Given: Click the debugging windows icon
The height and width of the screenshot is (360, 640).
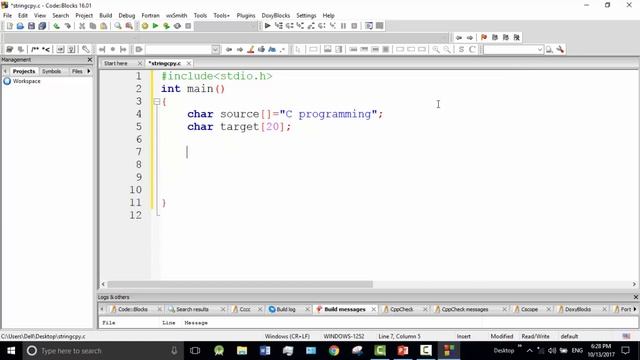Looking at the screenshot, I should [x=369, y=26].
